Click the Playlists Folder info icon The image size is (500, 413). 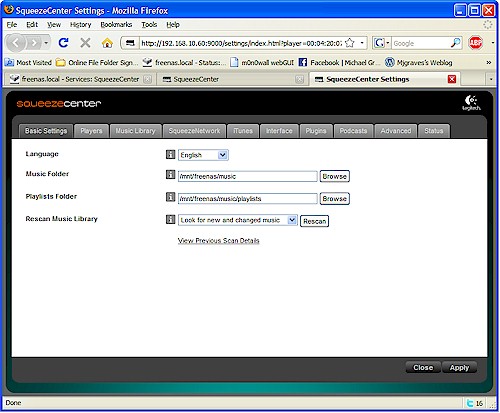tap(170, 197)
